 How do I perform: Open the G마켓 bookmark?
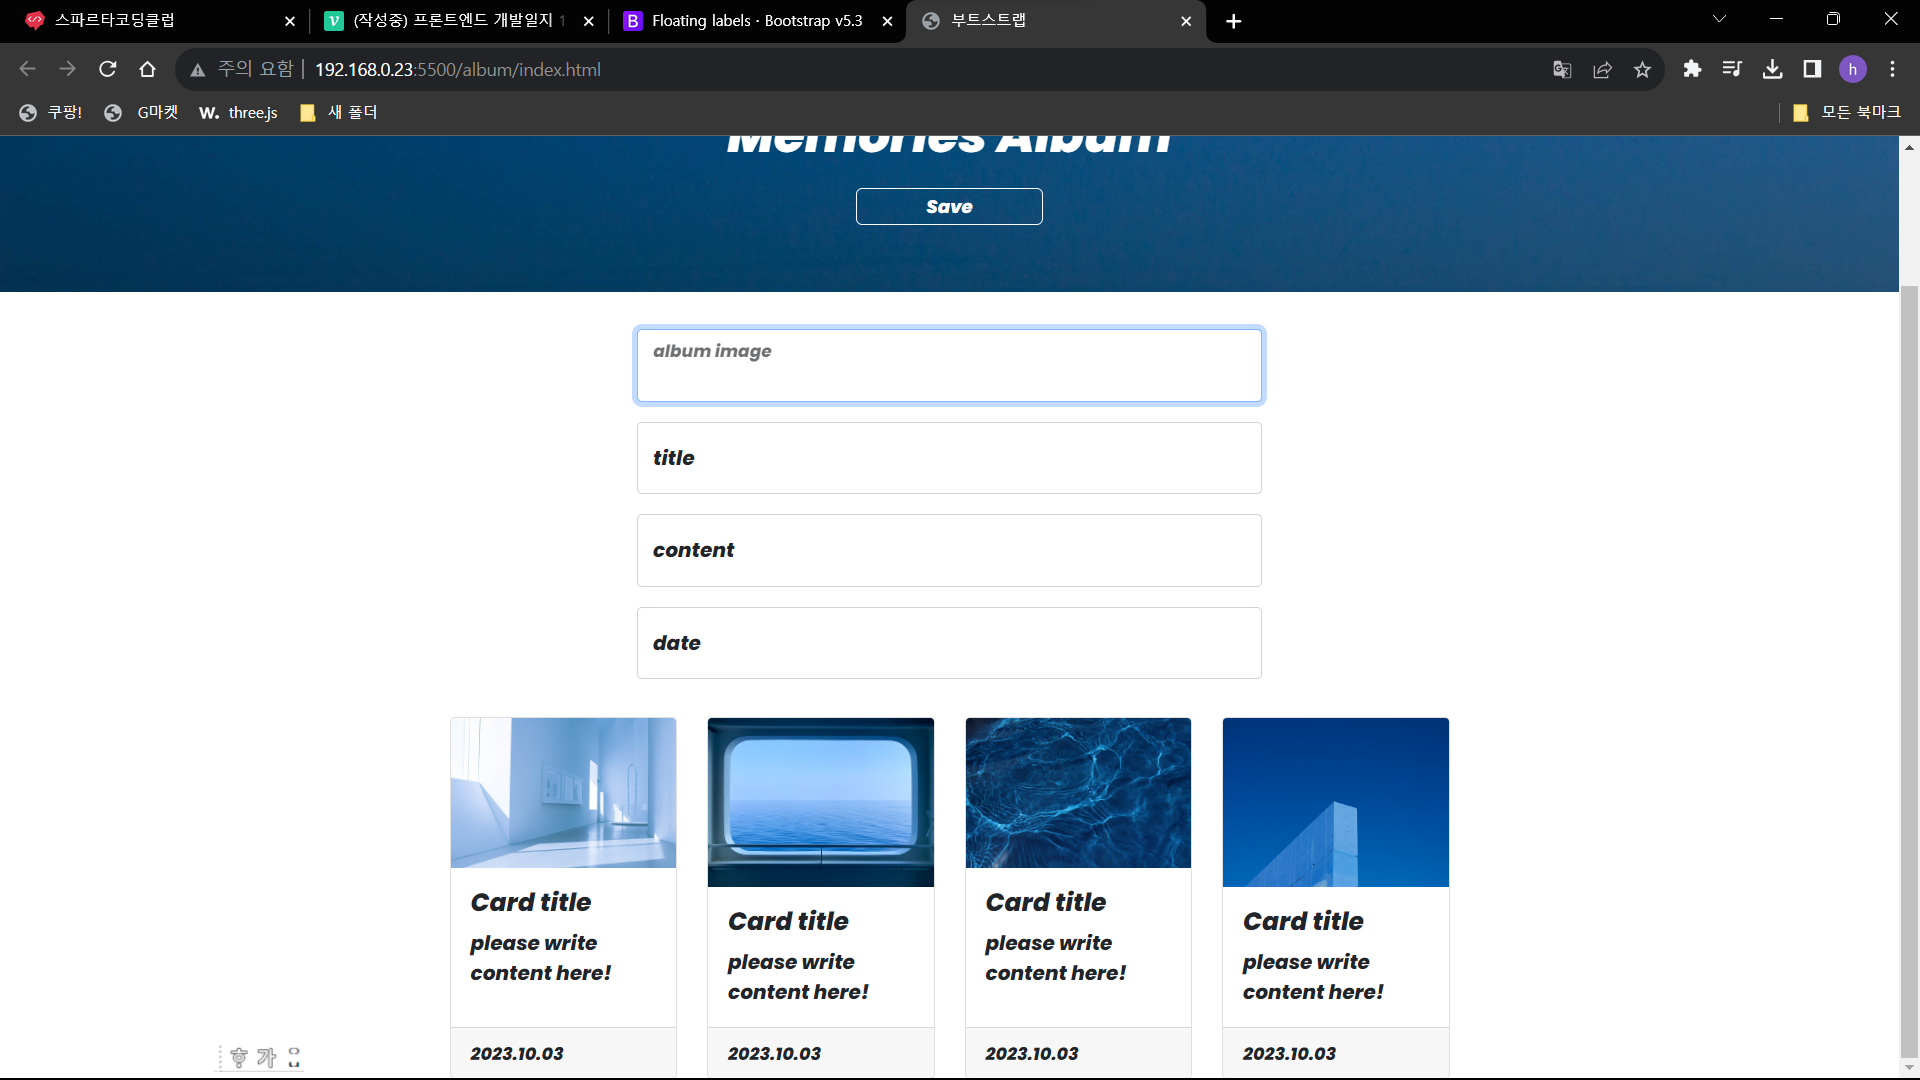142,113
